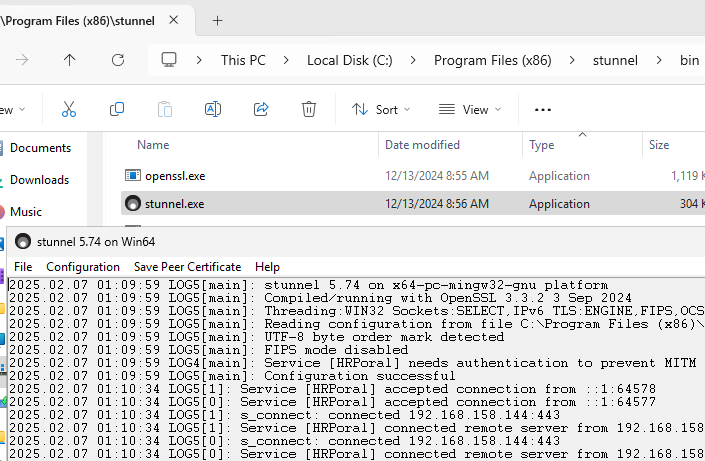Expand the View dropdown menu
705x461 pixels.
[x=469, y=109]
